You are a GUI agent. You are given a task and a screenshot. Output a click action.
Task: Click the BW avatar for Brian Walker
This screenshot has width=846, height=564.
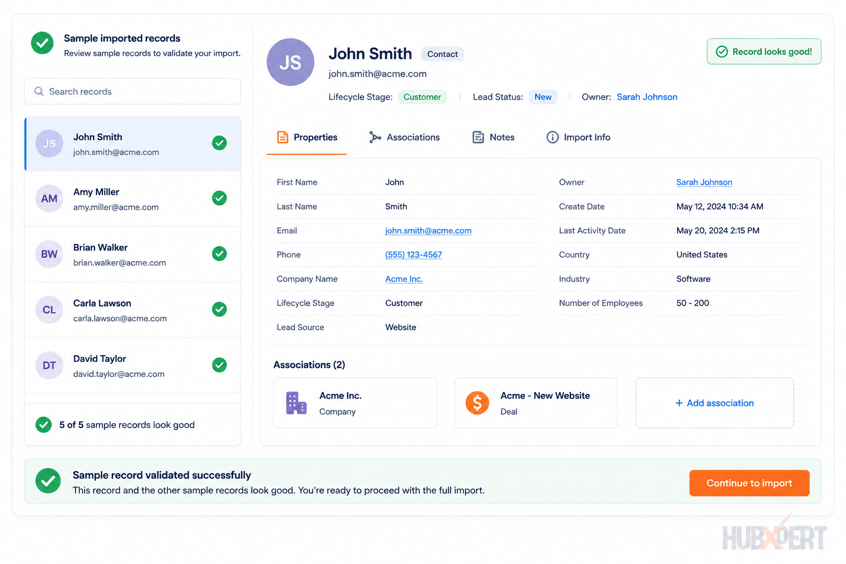49,254
